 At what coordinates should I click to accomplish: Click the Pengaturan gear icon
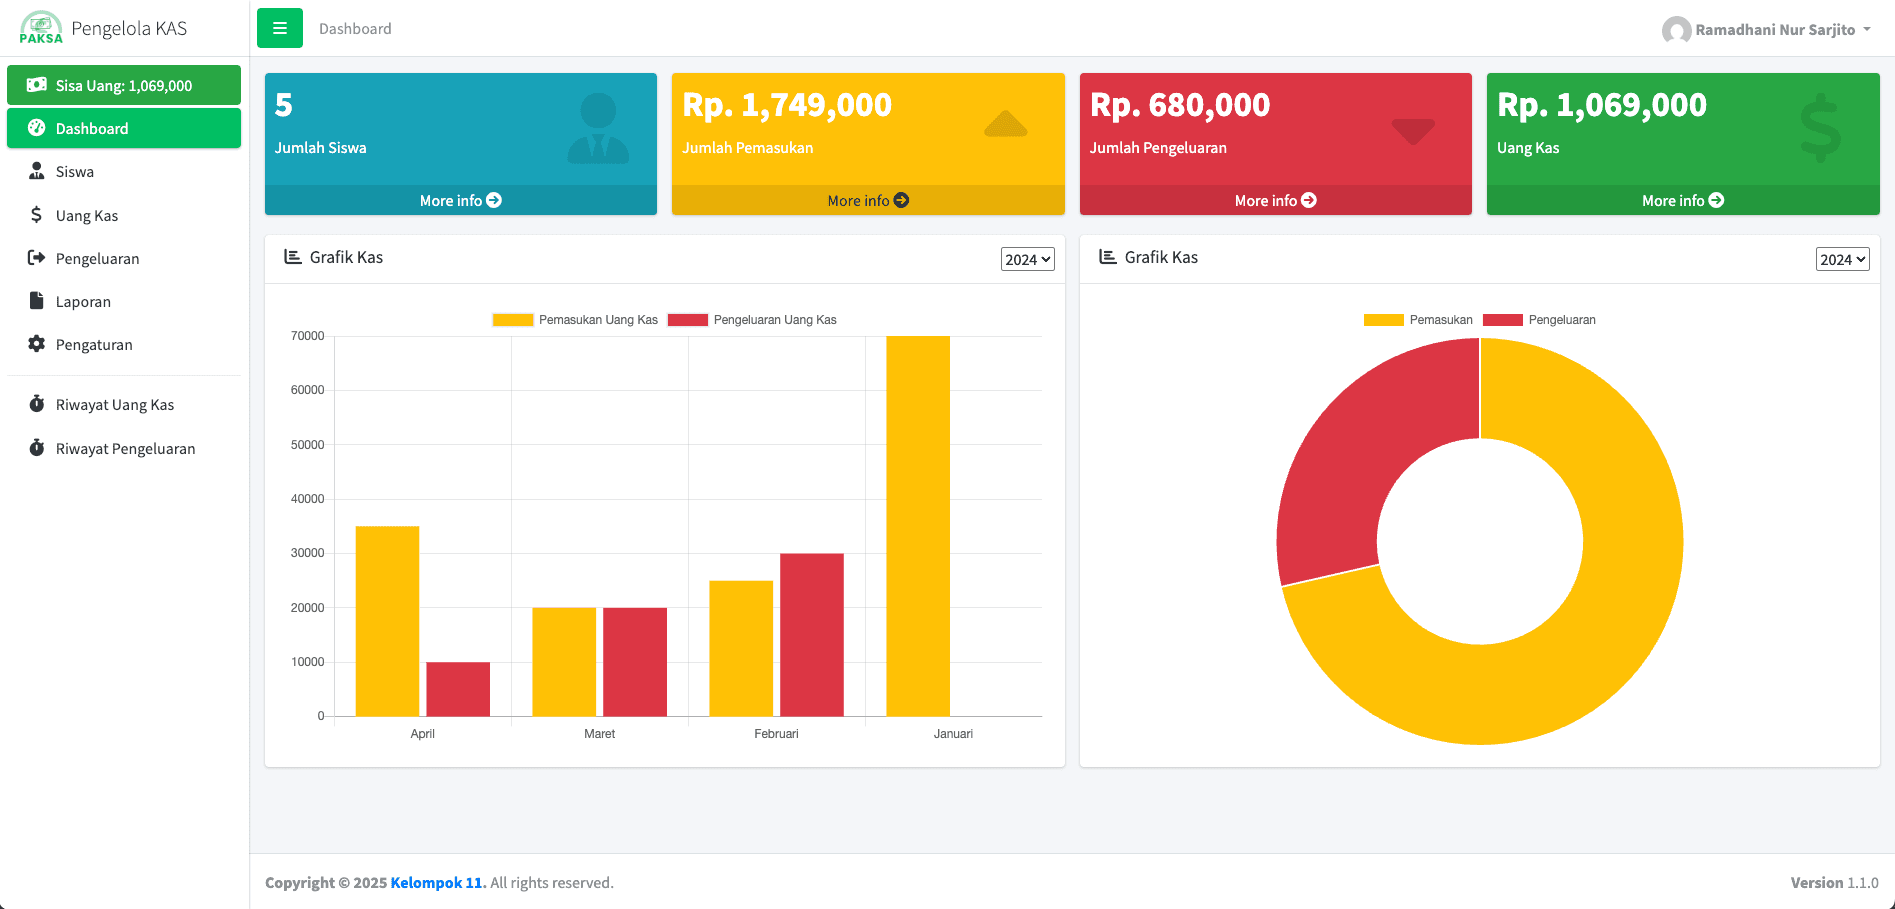tap(37, 344)
